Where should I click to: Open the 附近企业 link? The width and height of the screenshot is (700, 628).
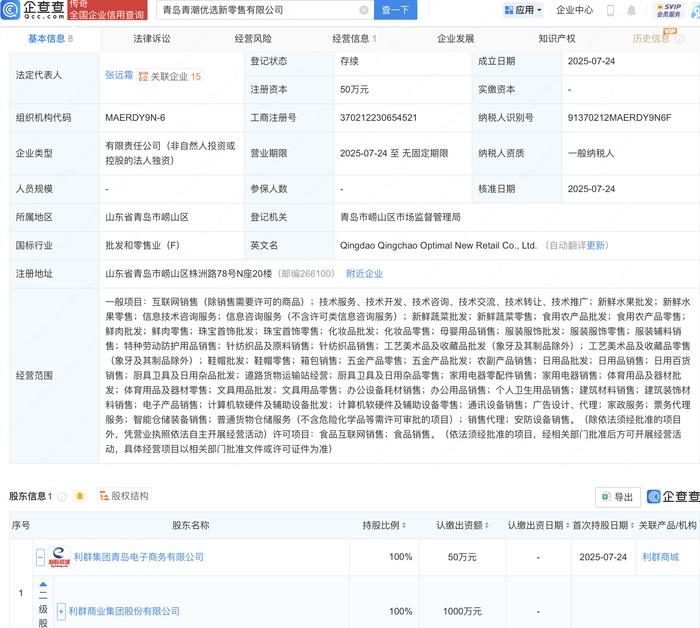click(364, 274)
